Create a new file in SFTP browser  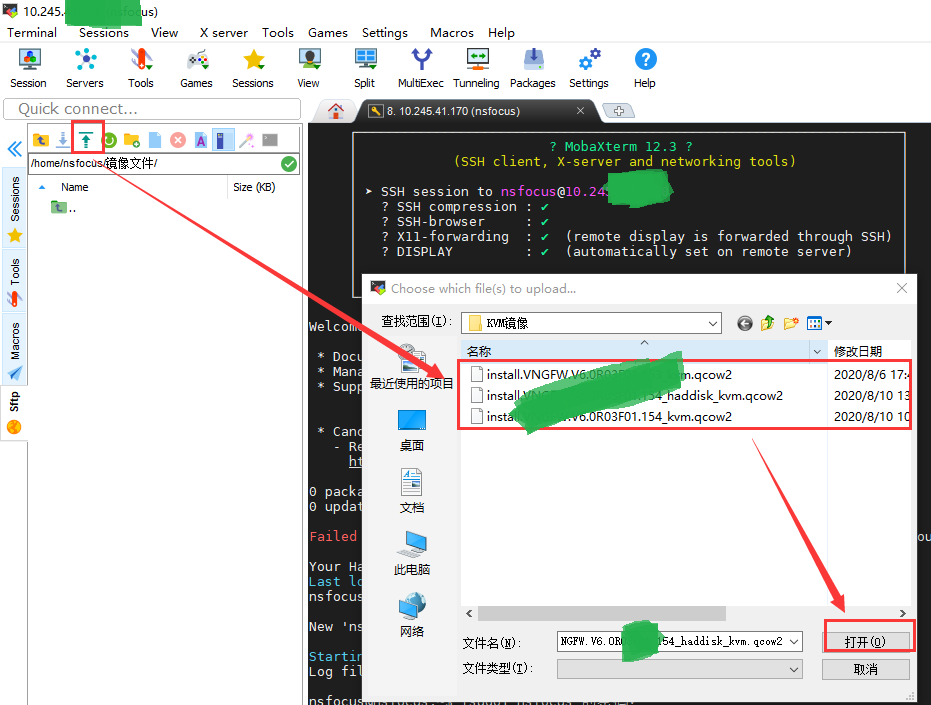[x=155, y=140]
